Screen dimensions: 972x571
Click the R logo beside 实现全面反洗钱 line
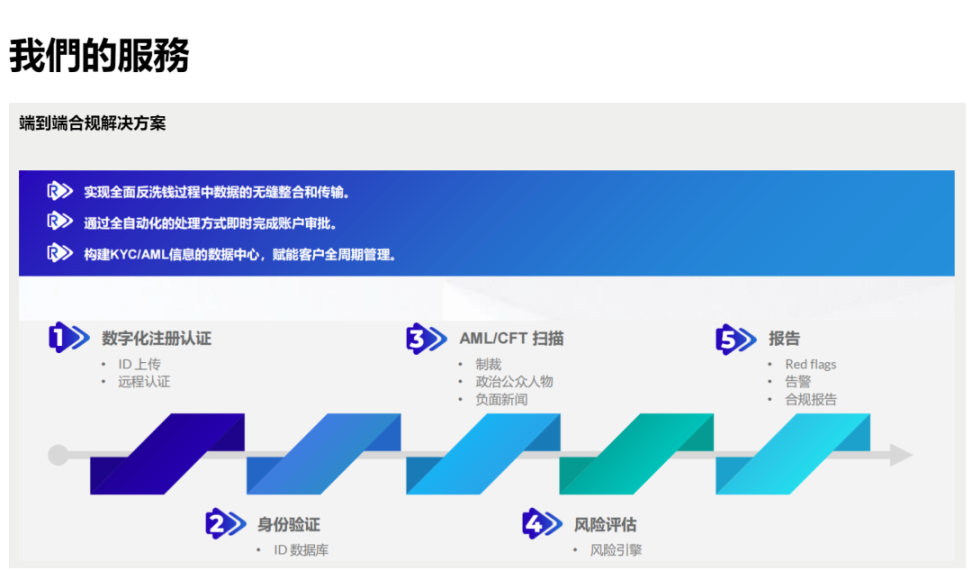(x=60, y=191)
